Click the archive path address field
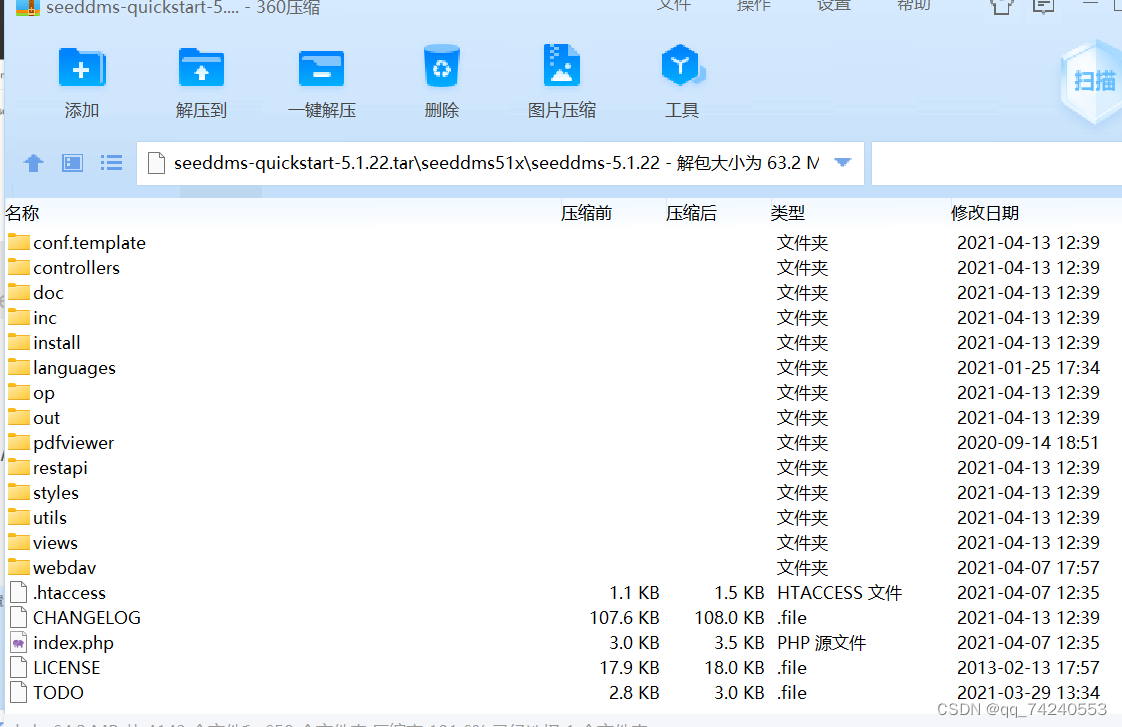Screen dimensions: 1122x727 [500, 163]
